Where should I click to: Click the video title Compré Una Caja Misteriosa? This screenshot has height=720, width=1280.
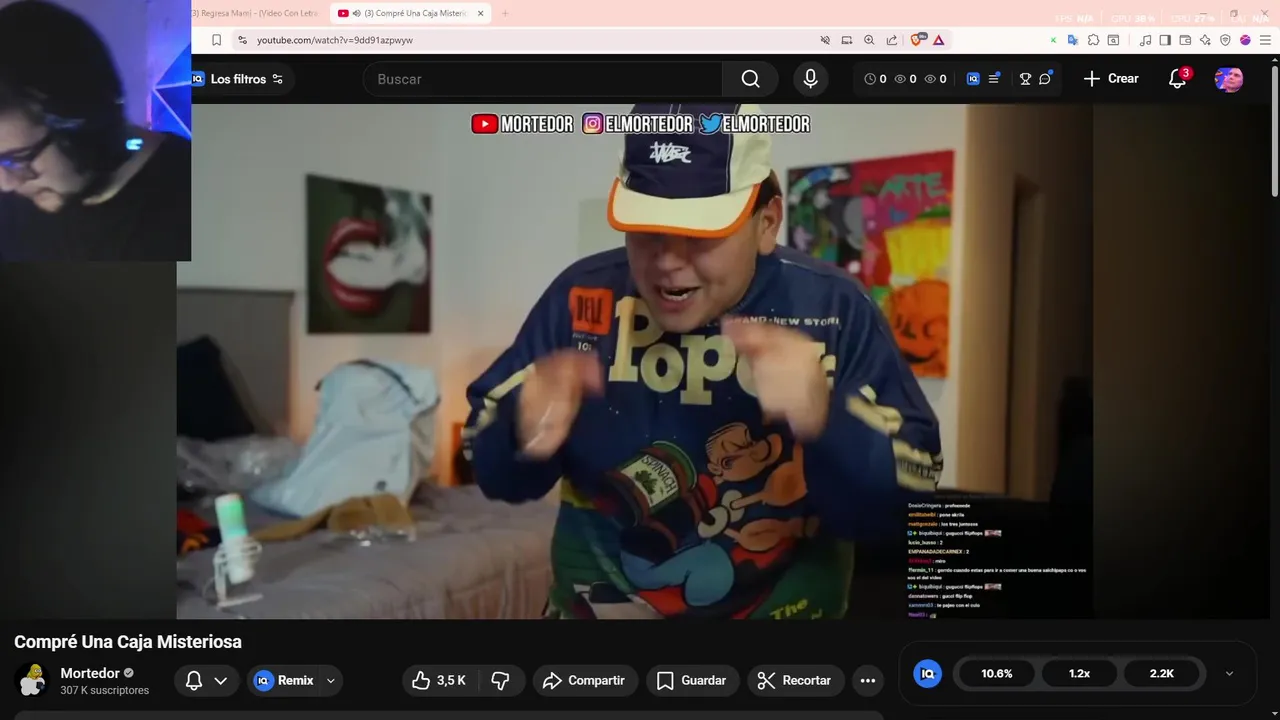tap(128, 642)
